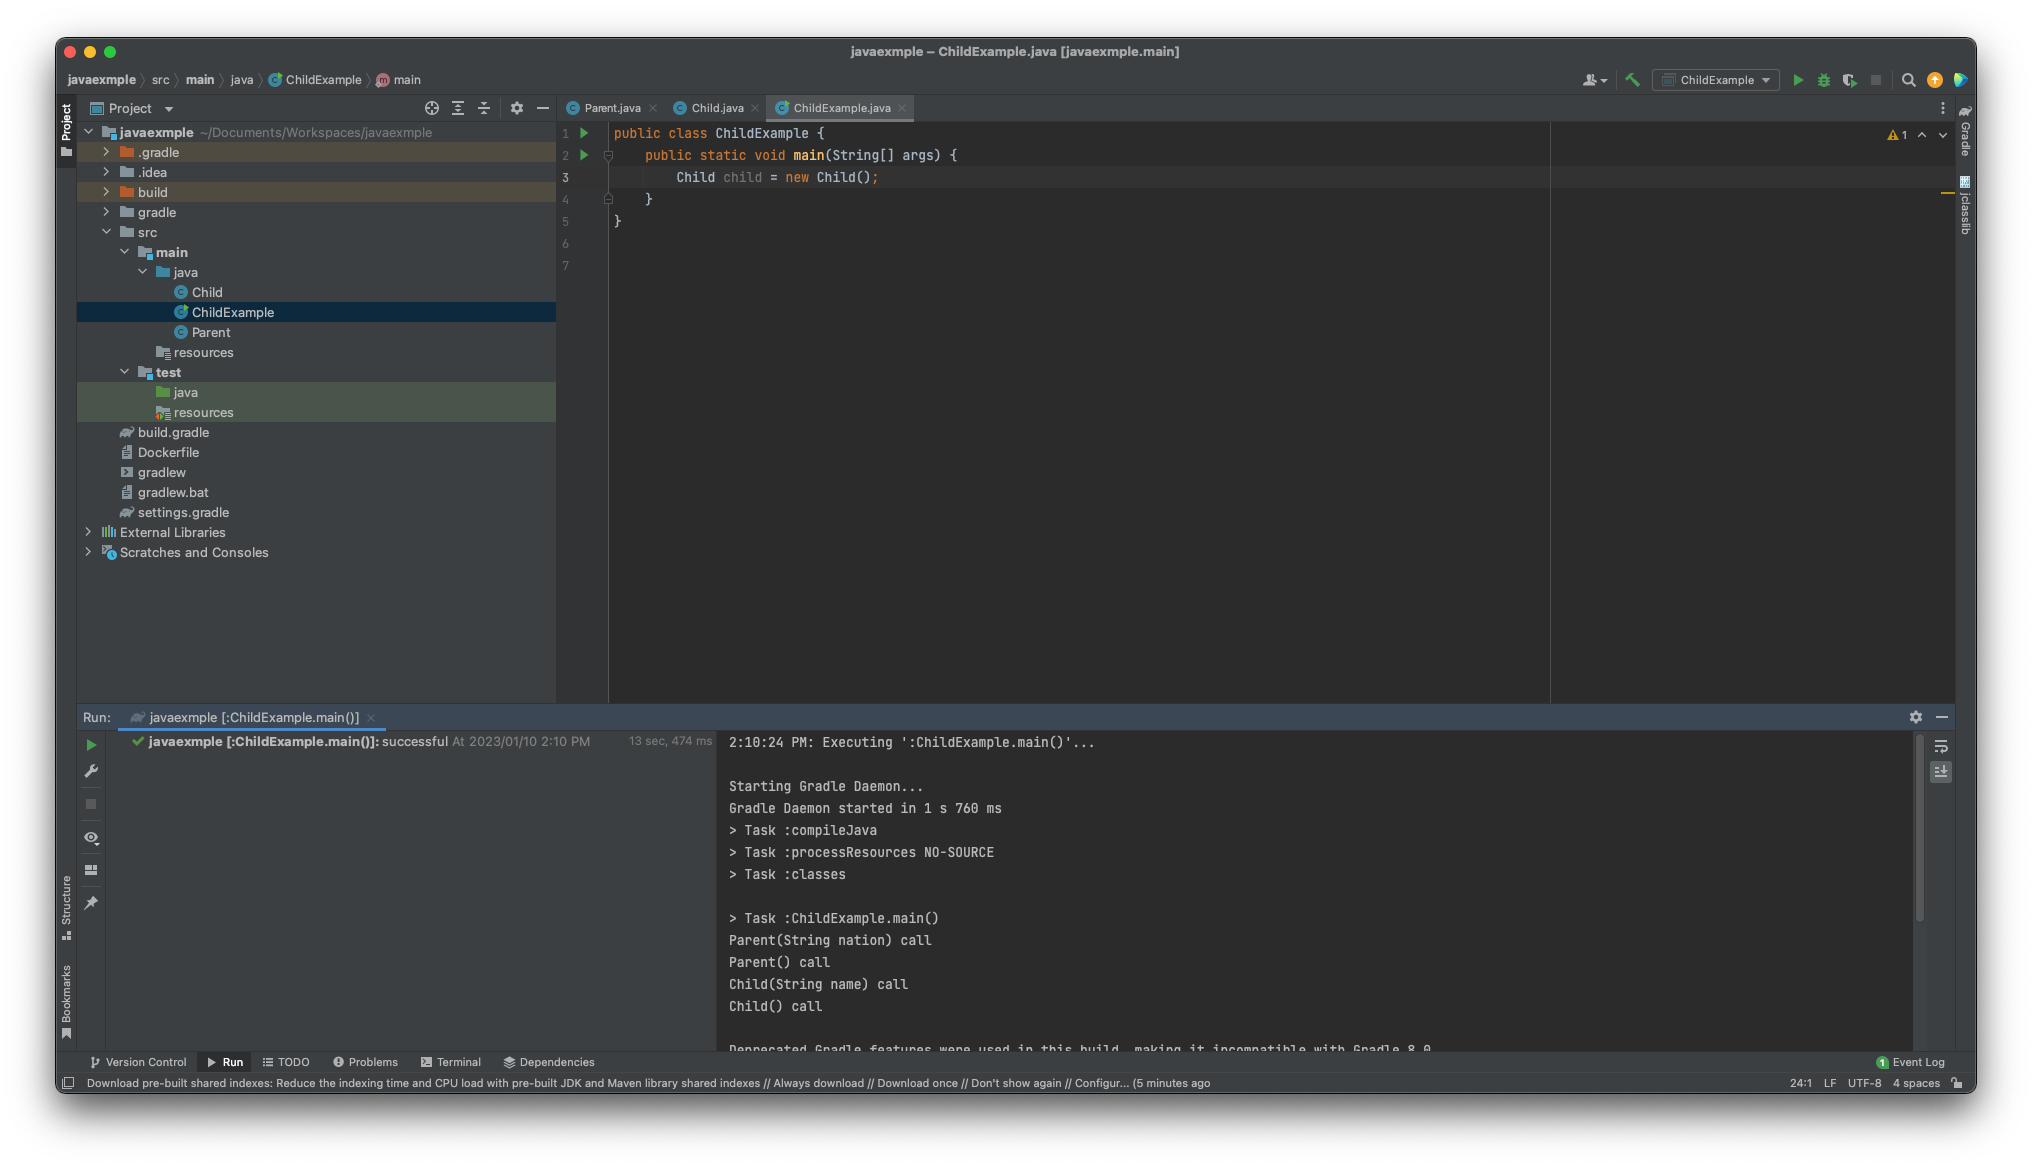Click the locate-in-project crosshair icon
The width and height of the screenshot is (2032, 1167).
pos(432,108)
